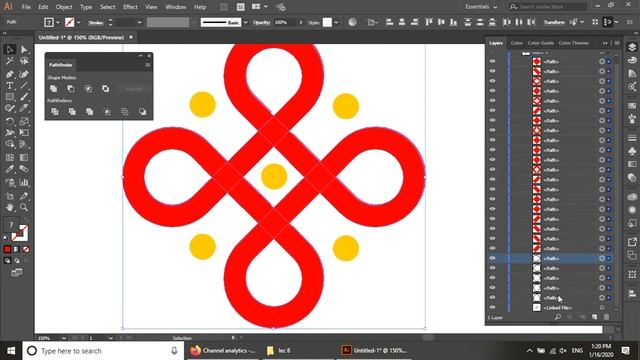Expand the Opacity slider arrow
Image resolution: width=640 pixels, height=360 pixels.
point(301,22)
